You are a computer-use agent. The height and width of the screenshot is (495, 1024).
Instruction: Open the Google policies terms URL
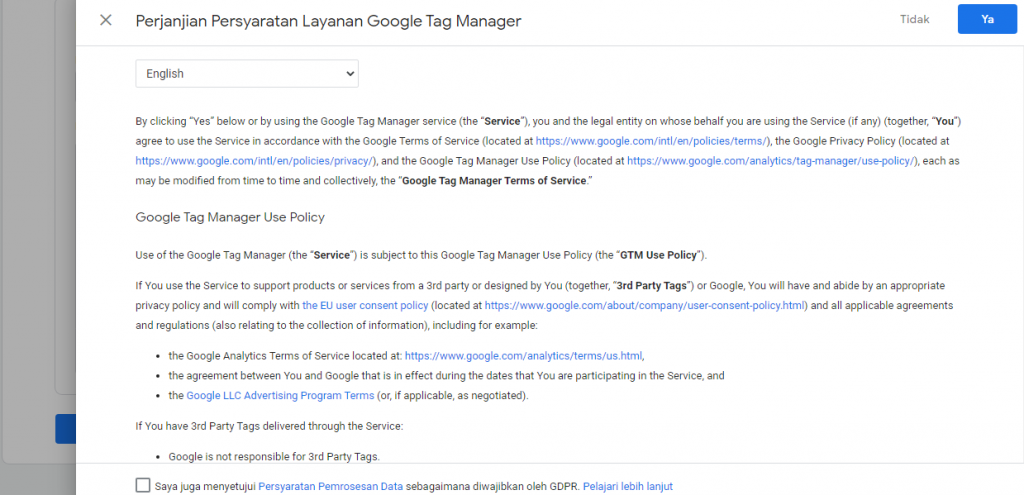[x=652, y=140]
